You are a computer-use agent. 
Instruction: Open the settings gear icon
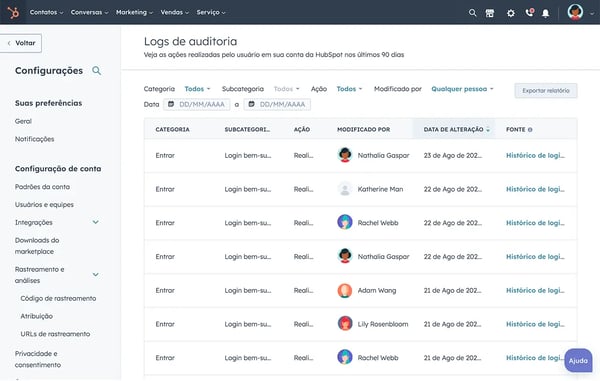[x=510, y=13]
